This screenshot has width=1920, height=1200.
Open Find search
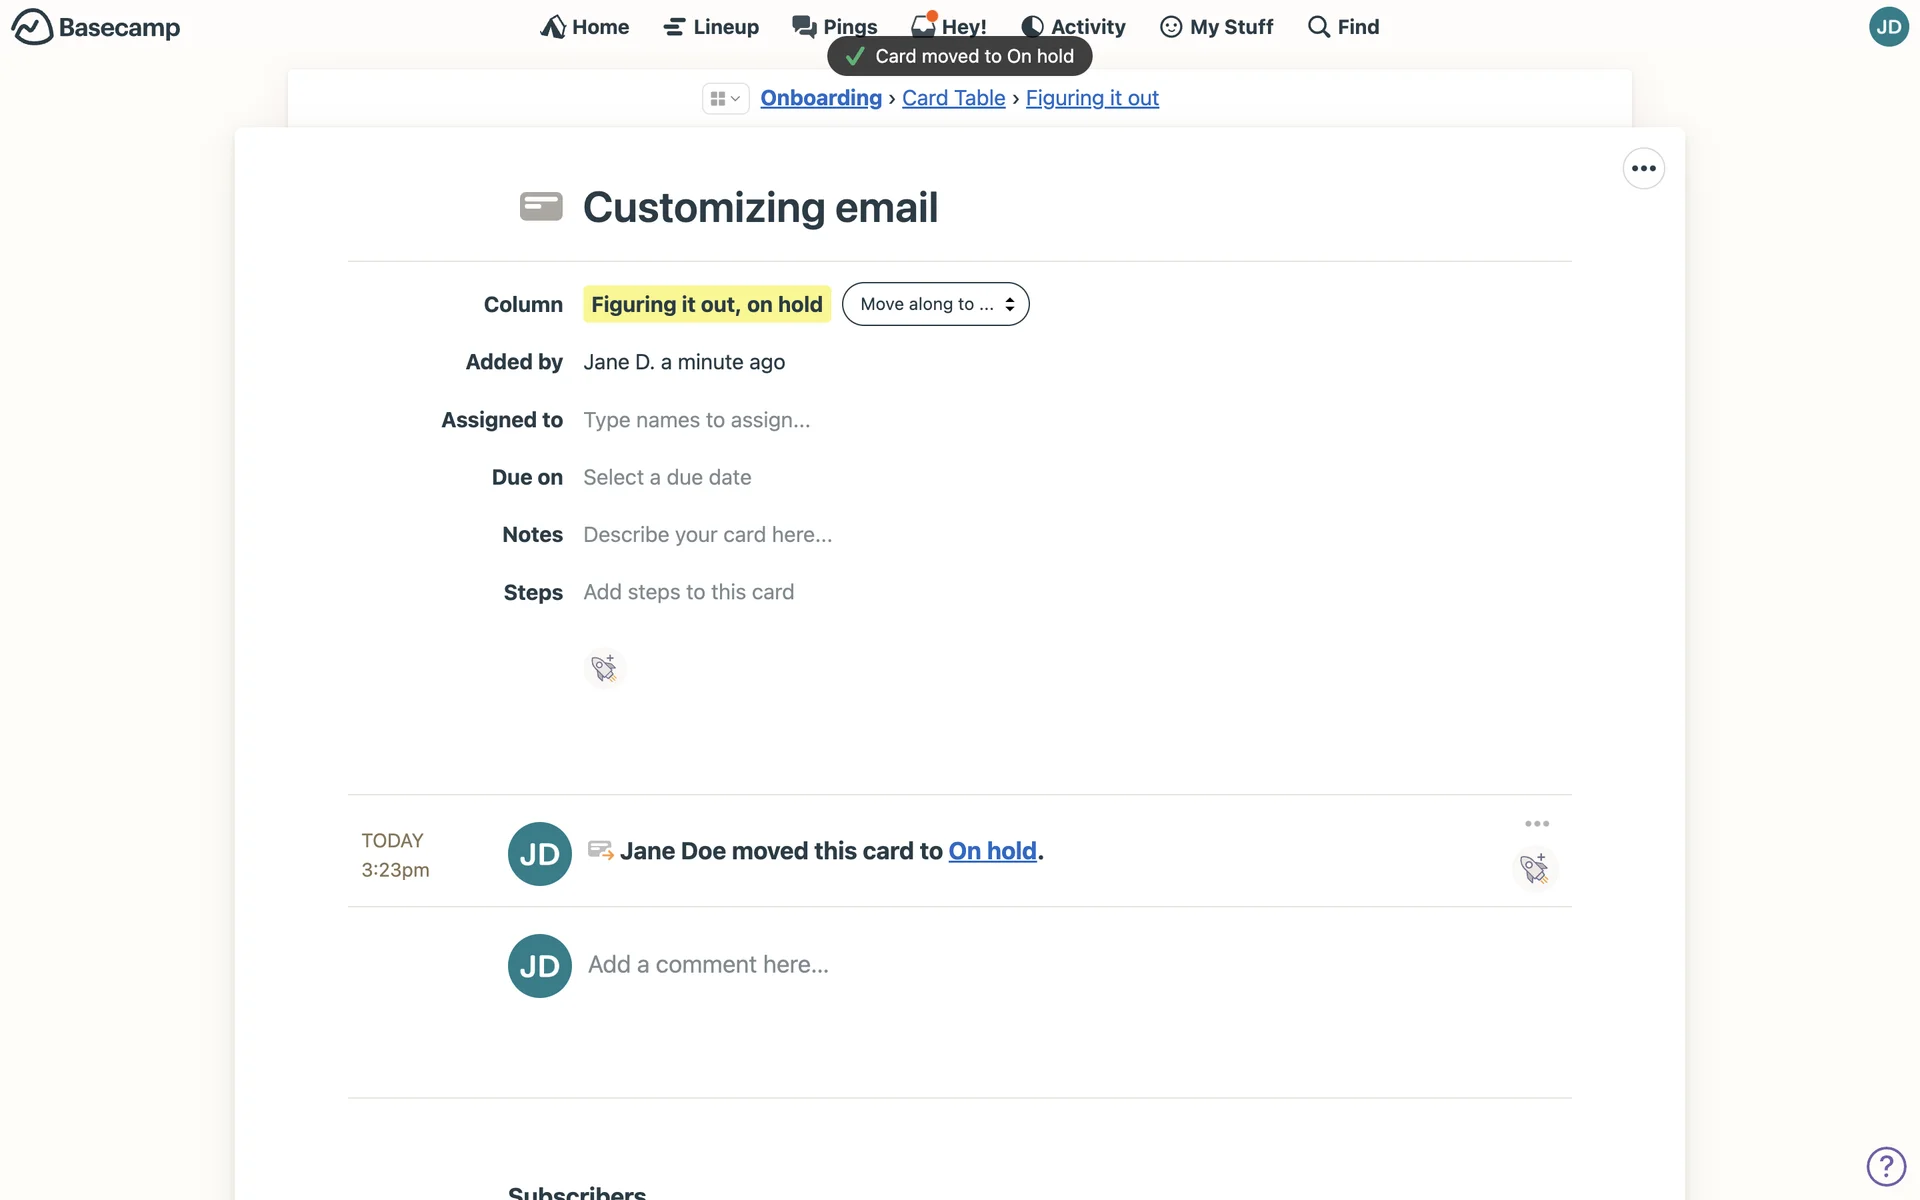pyautogui.click(x=1343, y=27)
